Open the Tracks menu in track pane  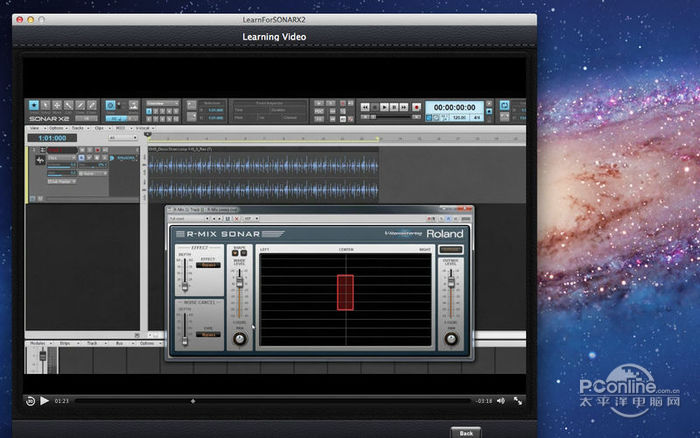[77, 128]
